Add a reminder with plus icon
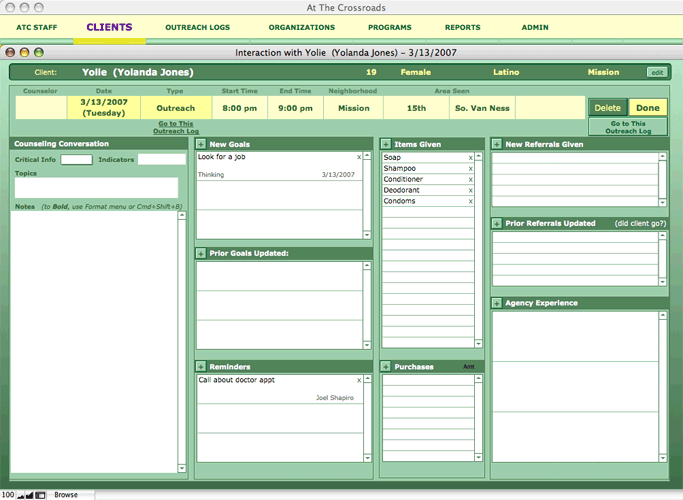 pos(201,366)
